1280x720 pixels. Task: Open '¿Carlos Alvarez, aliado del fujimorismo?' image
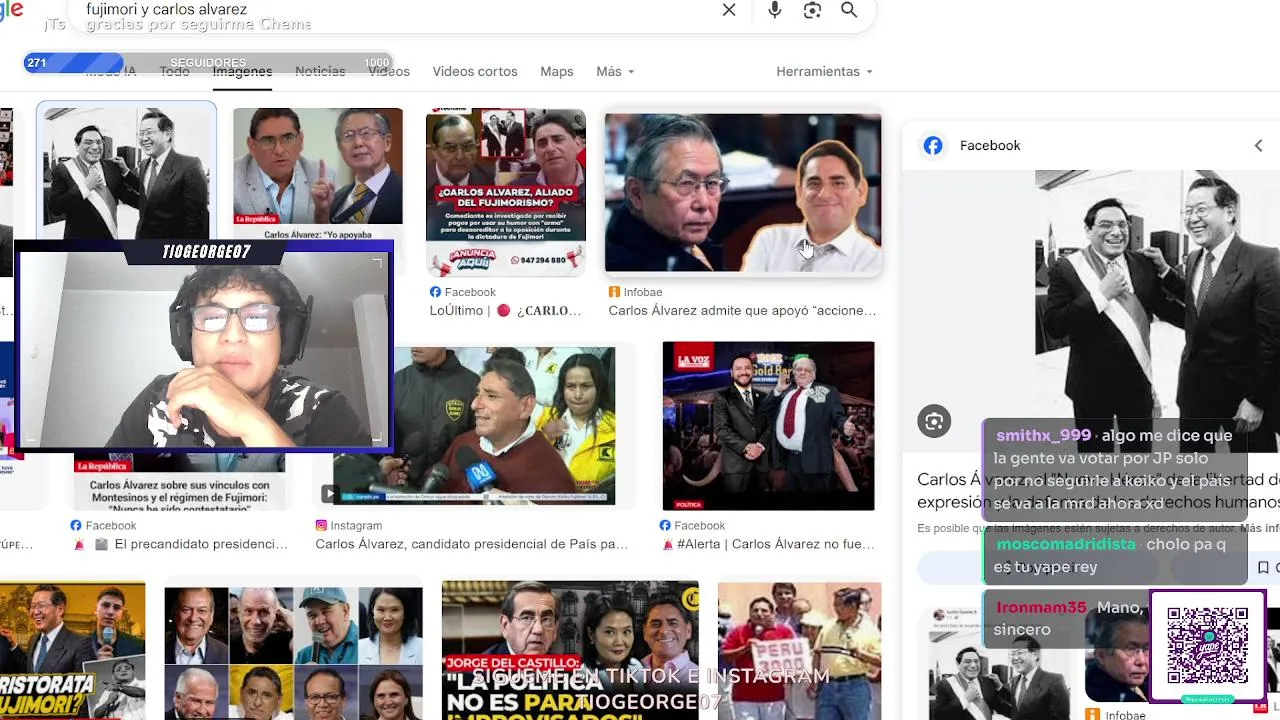click(505, 192)
